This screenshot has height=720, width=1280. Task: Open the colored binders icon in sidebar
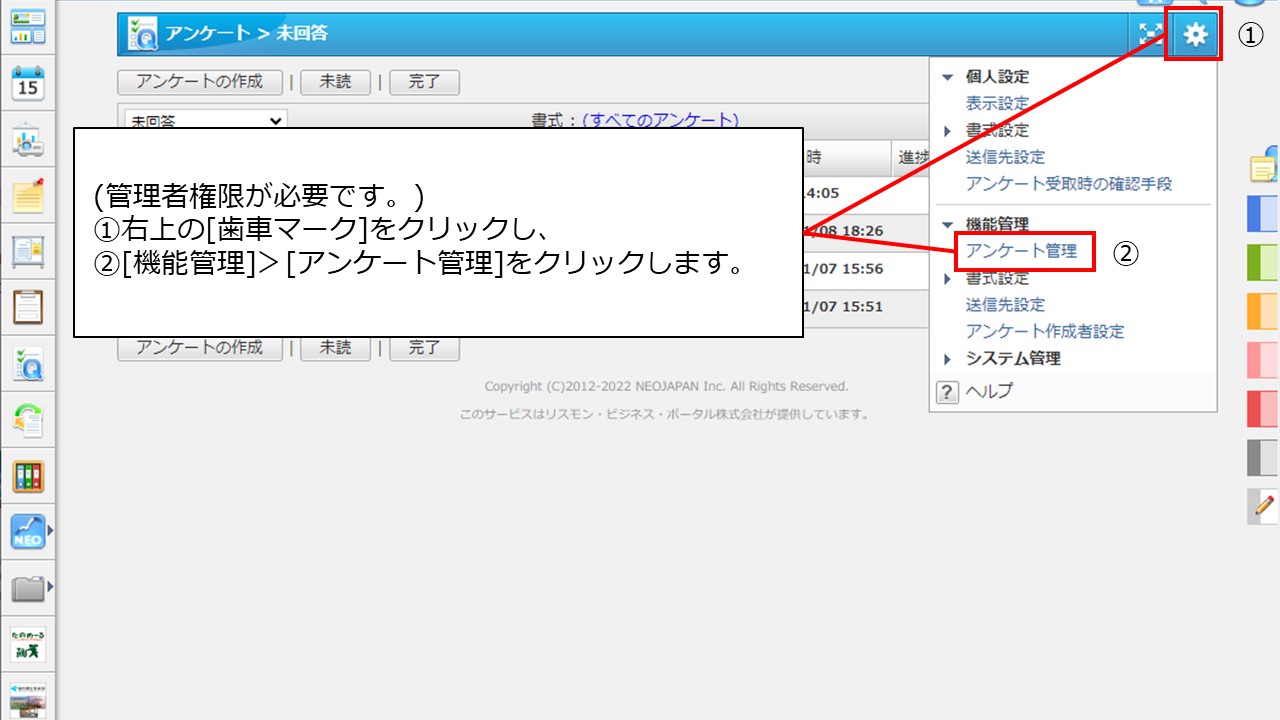pyautogui.click(x=28, y=476)
